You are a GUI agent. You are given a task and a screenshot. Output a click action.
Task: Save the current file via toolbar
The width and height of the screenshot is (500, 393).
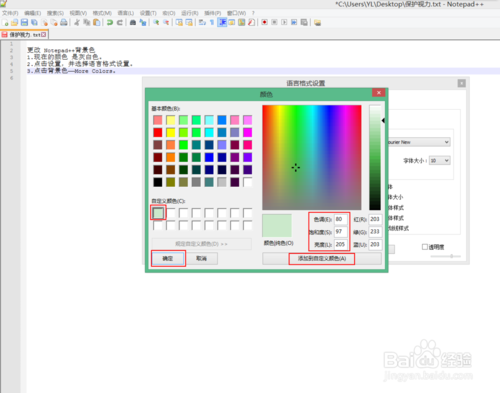[24, 22]
